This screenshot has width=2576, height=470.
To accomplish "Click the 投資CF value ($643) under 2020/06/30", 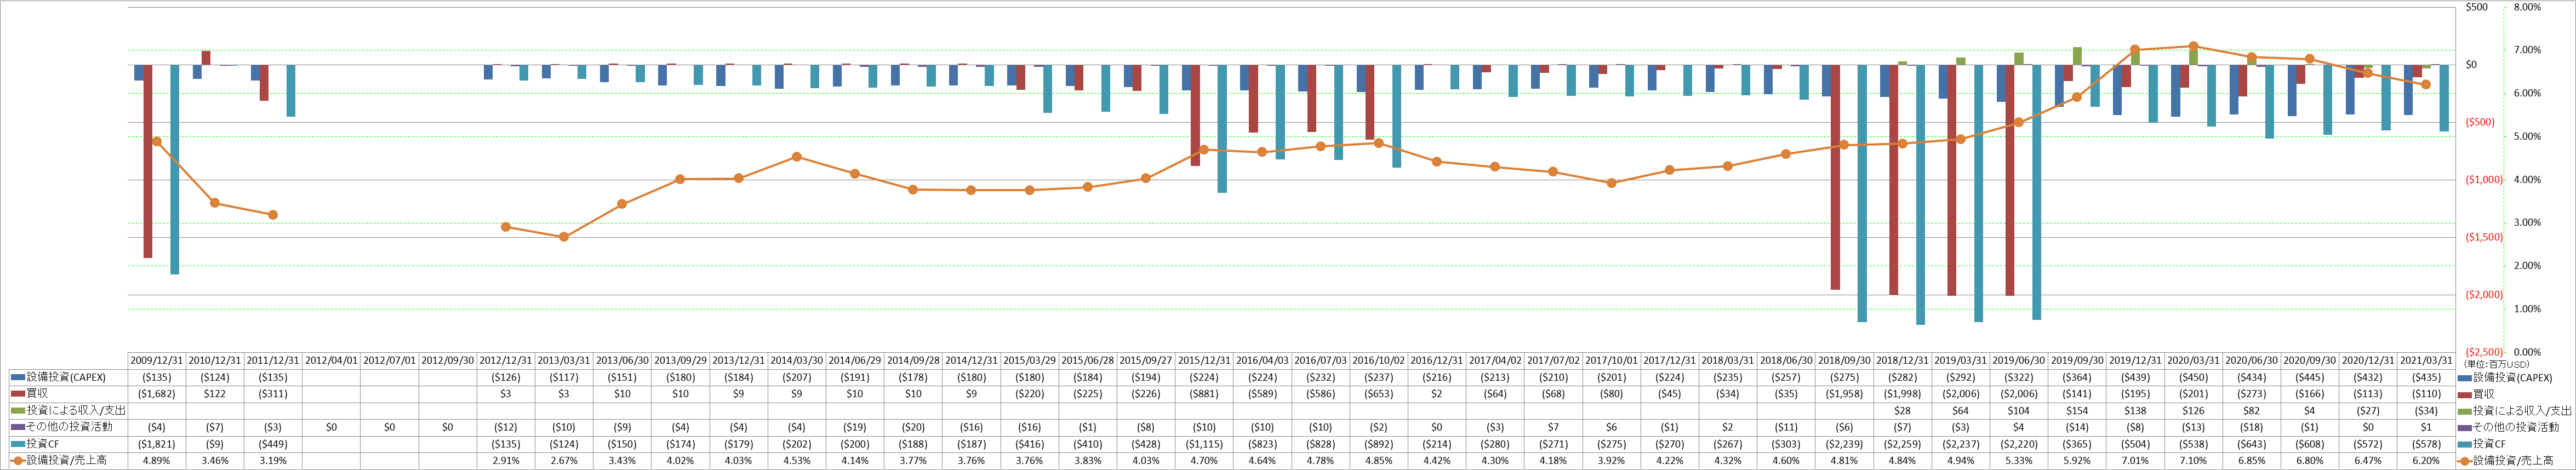I will 2251,444.
